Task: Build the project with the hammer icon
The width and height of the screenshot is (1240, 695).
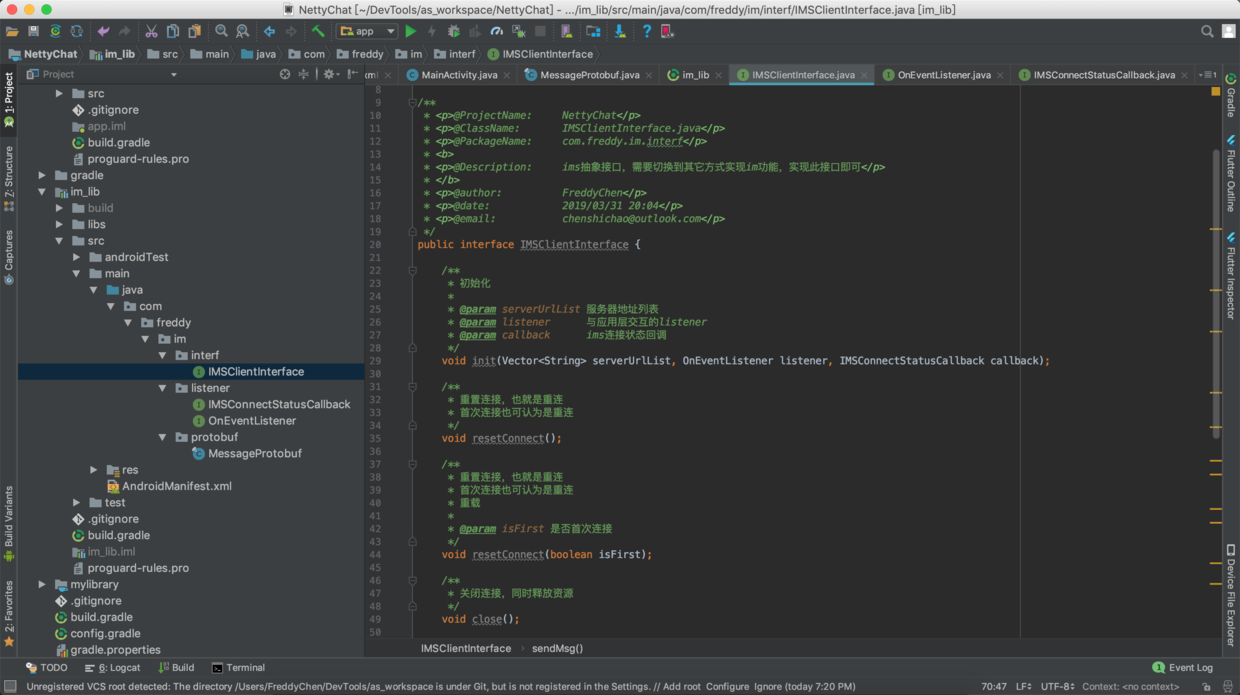Action: coord(318,31)
